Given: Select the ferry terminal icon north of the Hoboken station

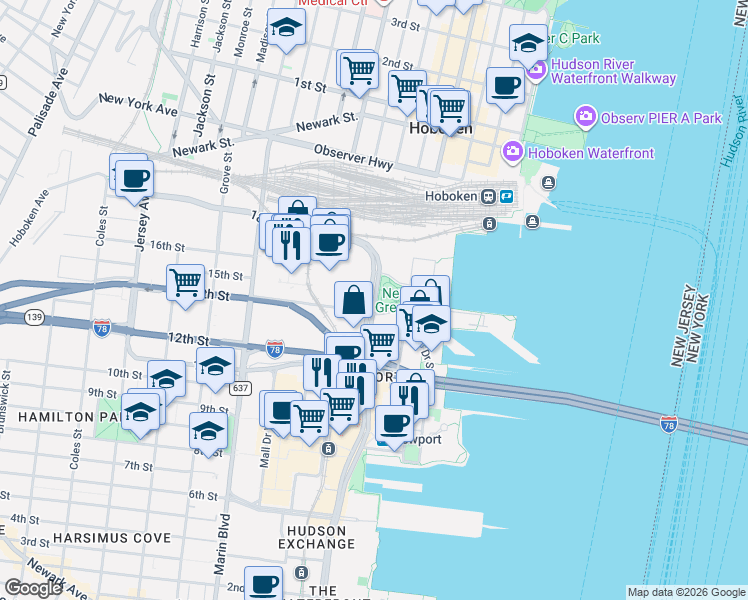Looking at the screenshot, I should [549, 182].
